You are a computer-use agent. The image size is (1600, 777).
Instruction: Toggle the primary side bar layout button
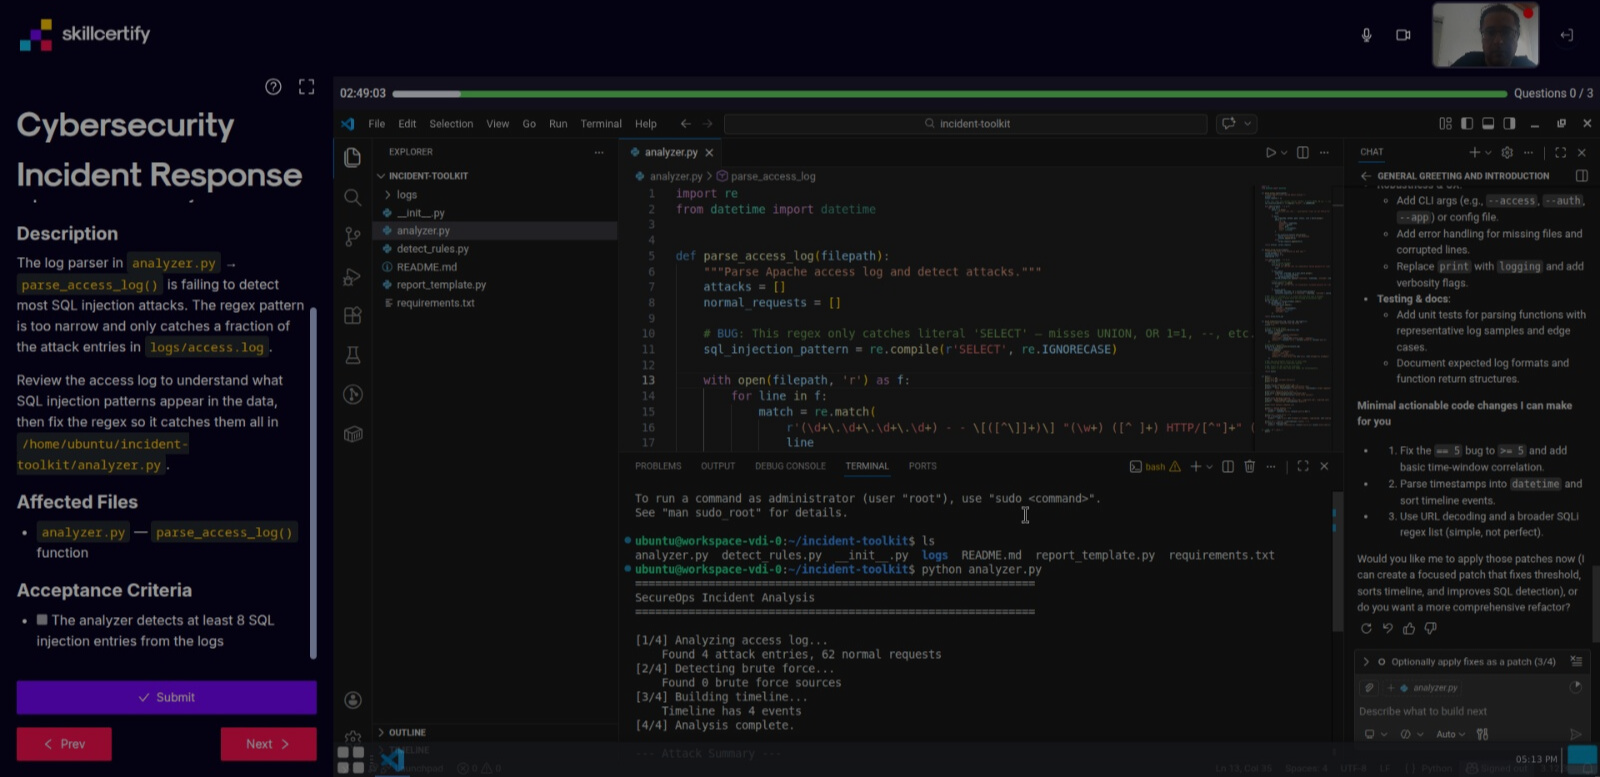click(1467, 124)
